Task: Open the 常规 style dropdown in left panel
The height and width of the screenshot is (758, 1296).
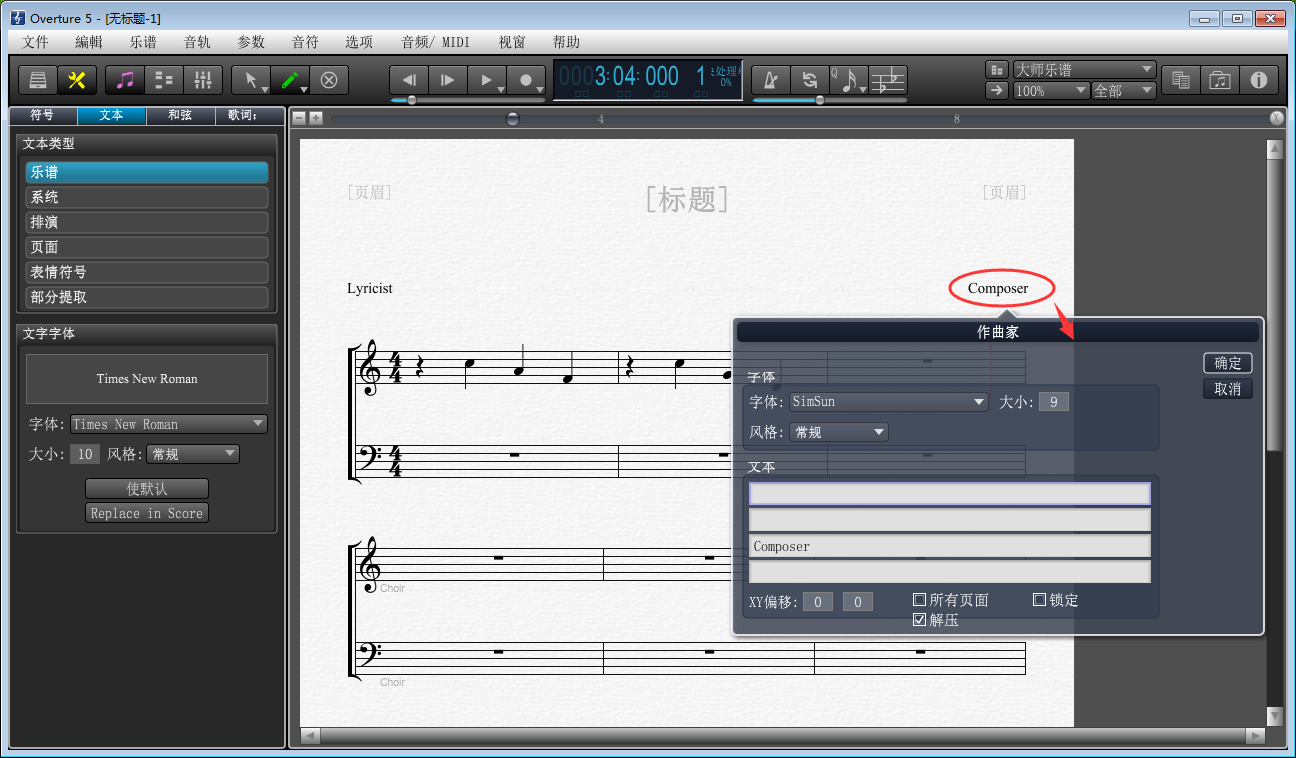Action: click(x=193, y=454)
